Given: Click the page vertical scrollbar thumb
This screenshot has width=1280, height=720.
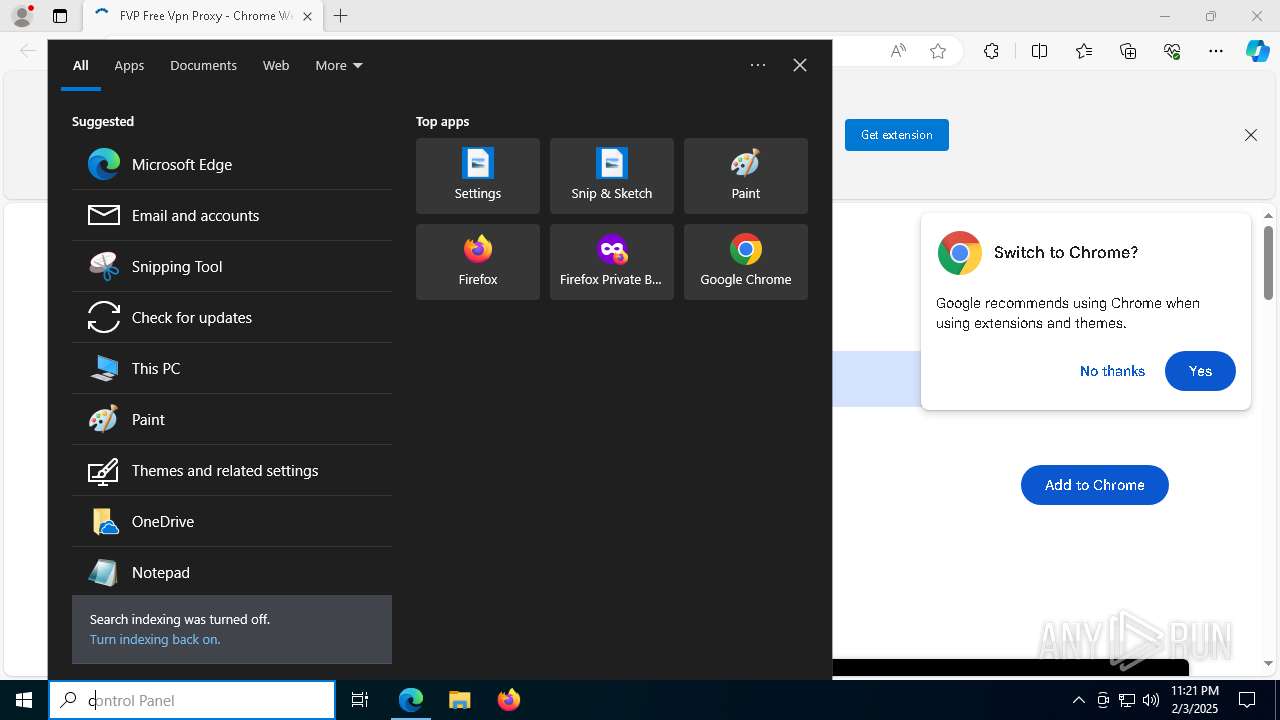Looking at the screenshot, I should click(x=1268, y=262).
